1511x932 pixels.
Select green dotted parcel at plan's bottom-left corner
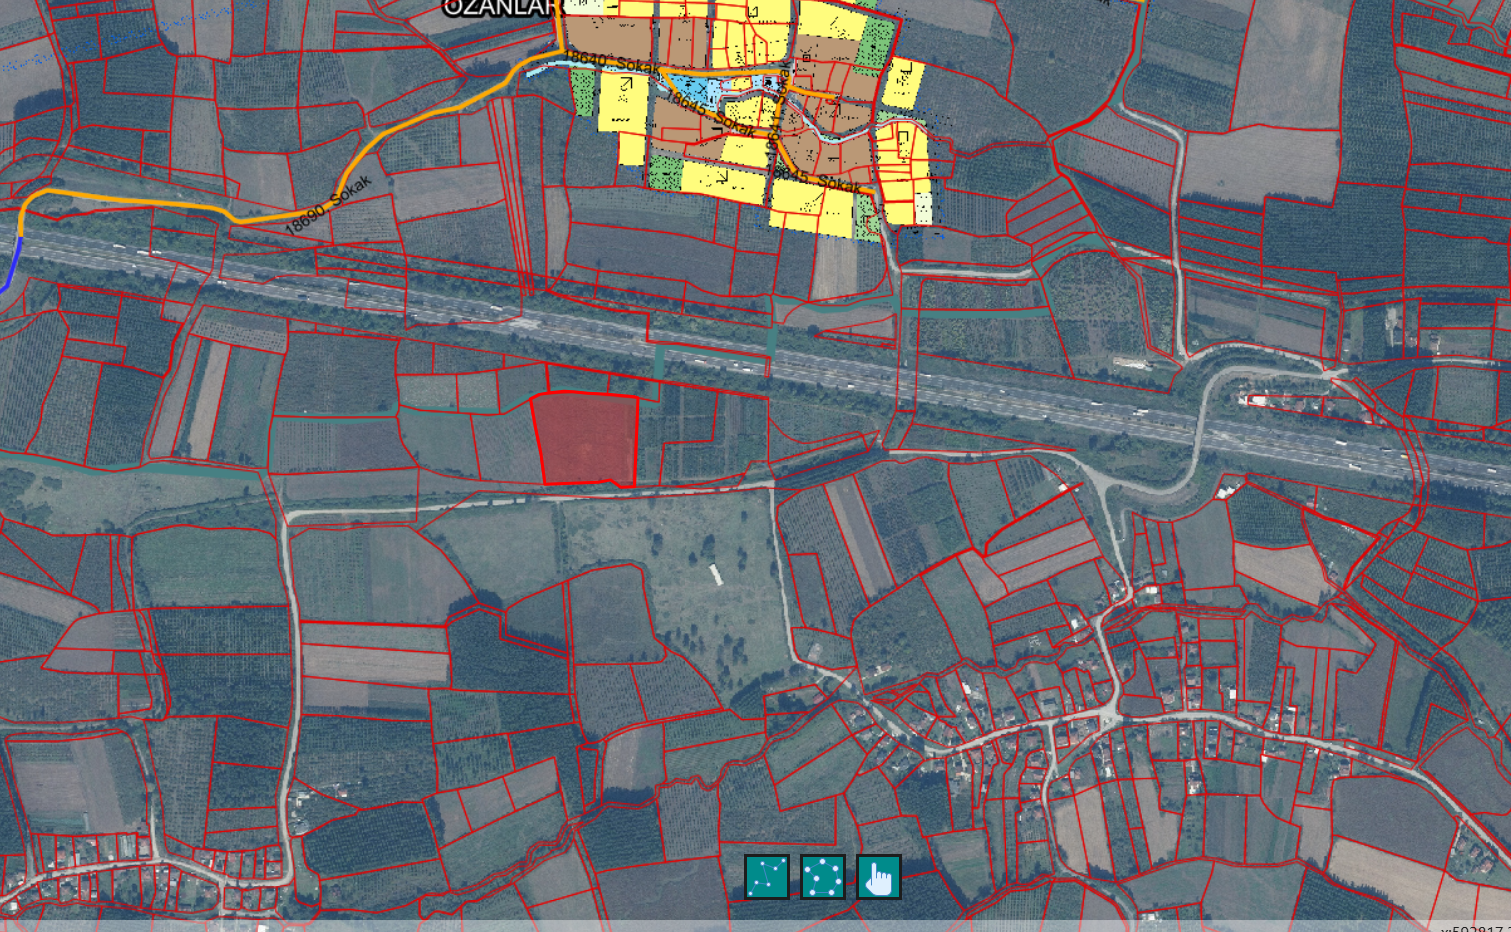coord(664,171)
